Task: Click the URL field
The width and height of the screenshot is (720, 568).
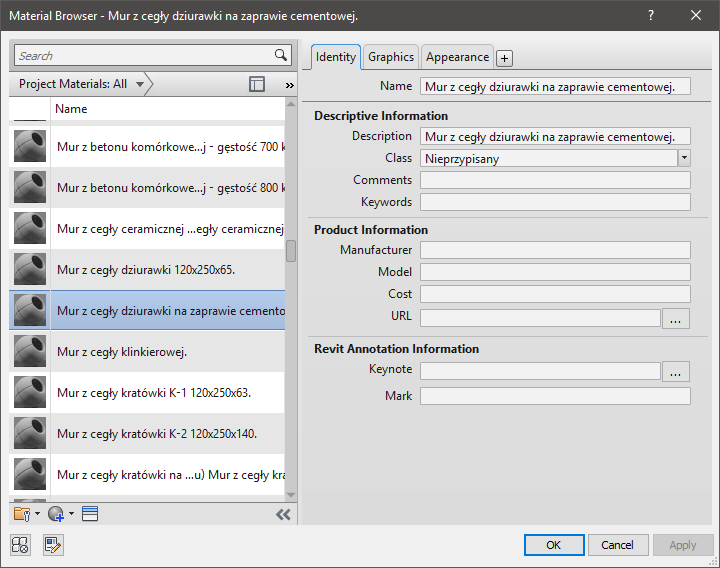Action: (x=540, y=318)
